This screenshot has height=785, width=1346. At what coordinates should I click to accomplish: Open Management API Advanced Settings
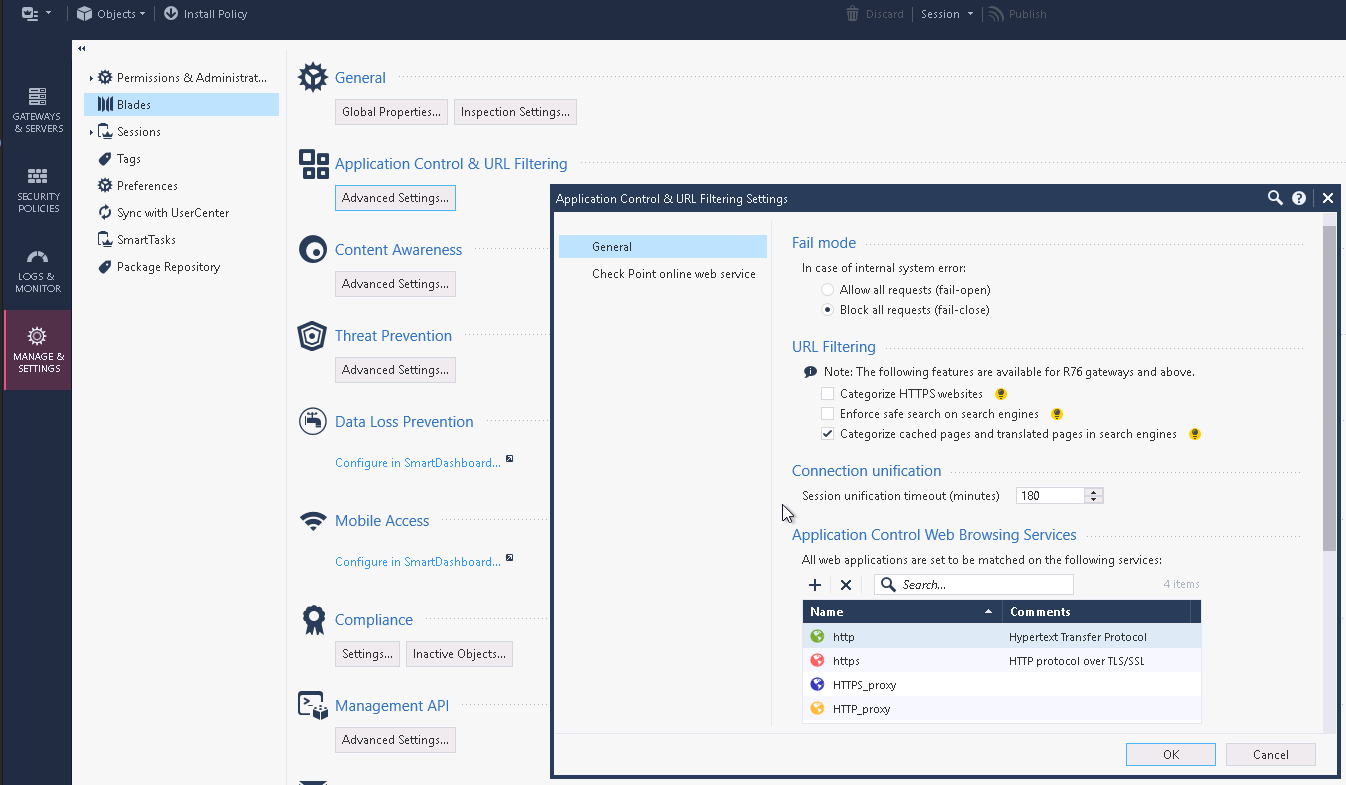[395, 740]
